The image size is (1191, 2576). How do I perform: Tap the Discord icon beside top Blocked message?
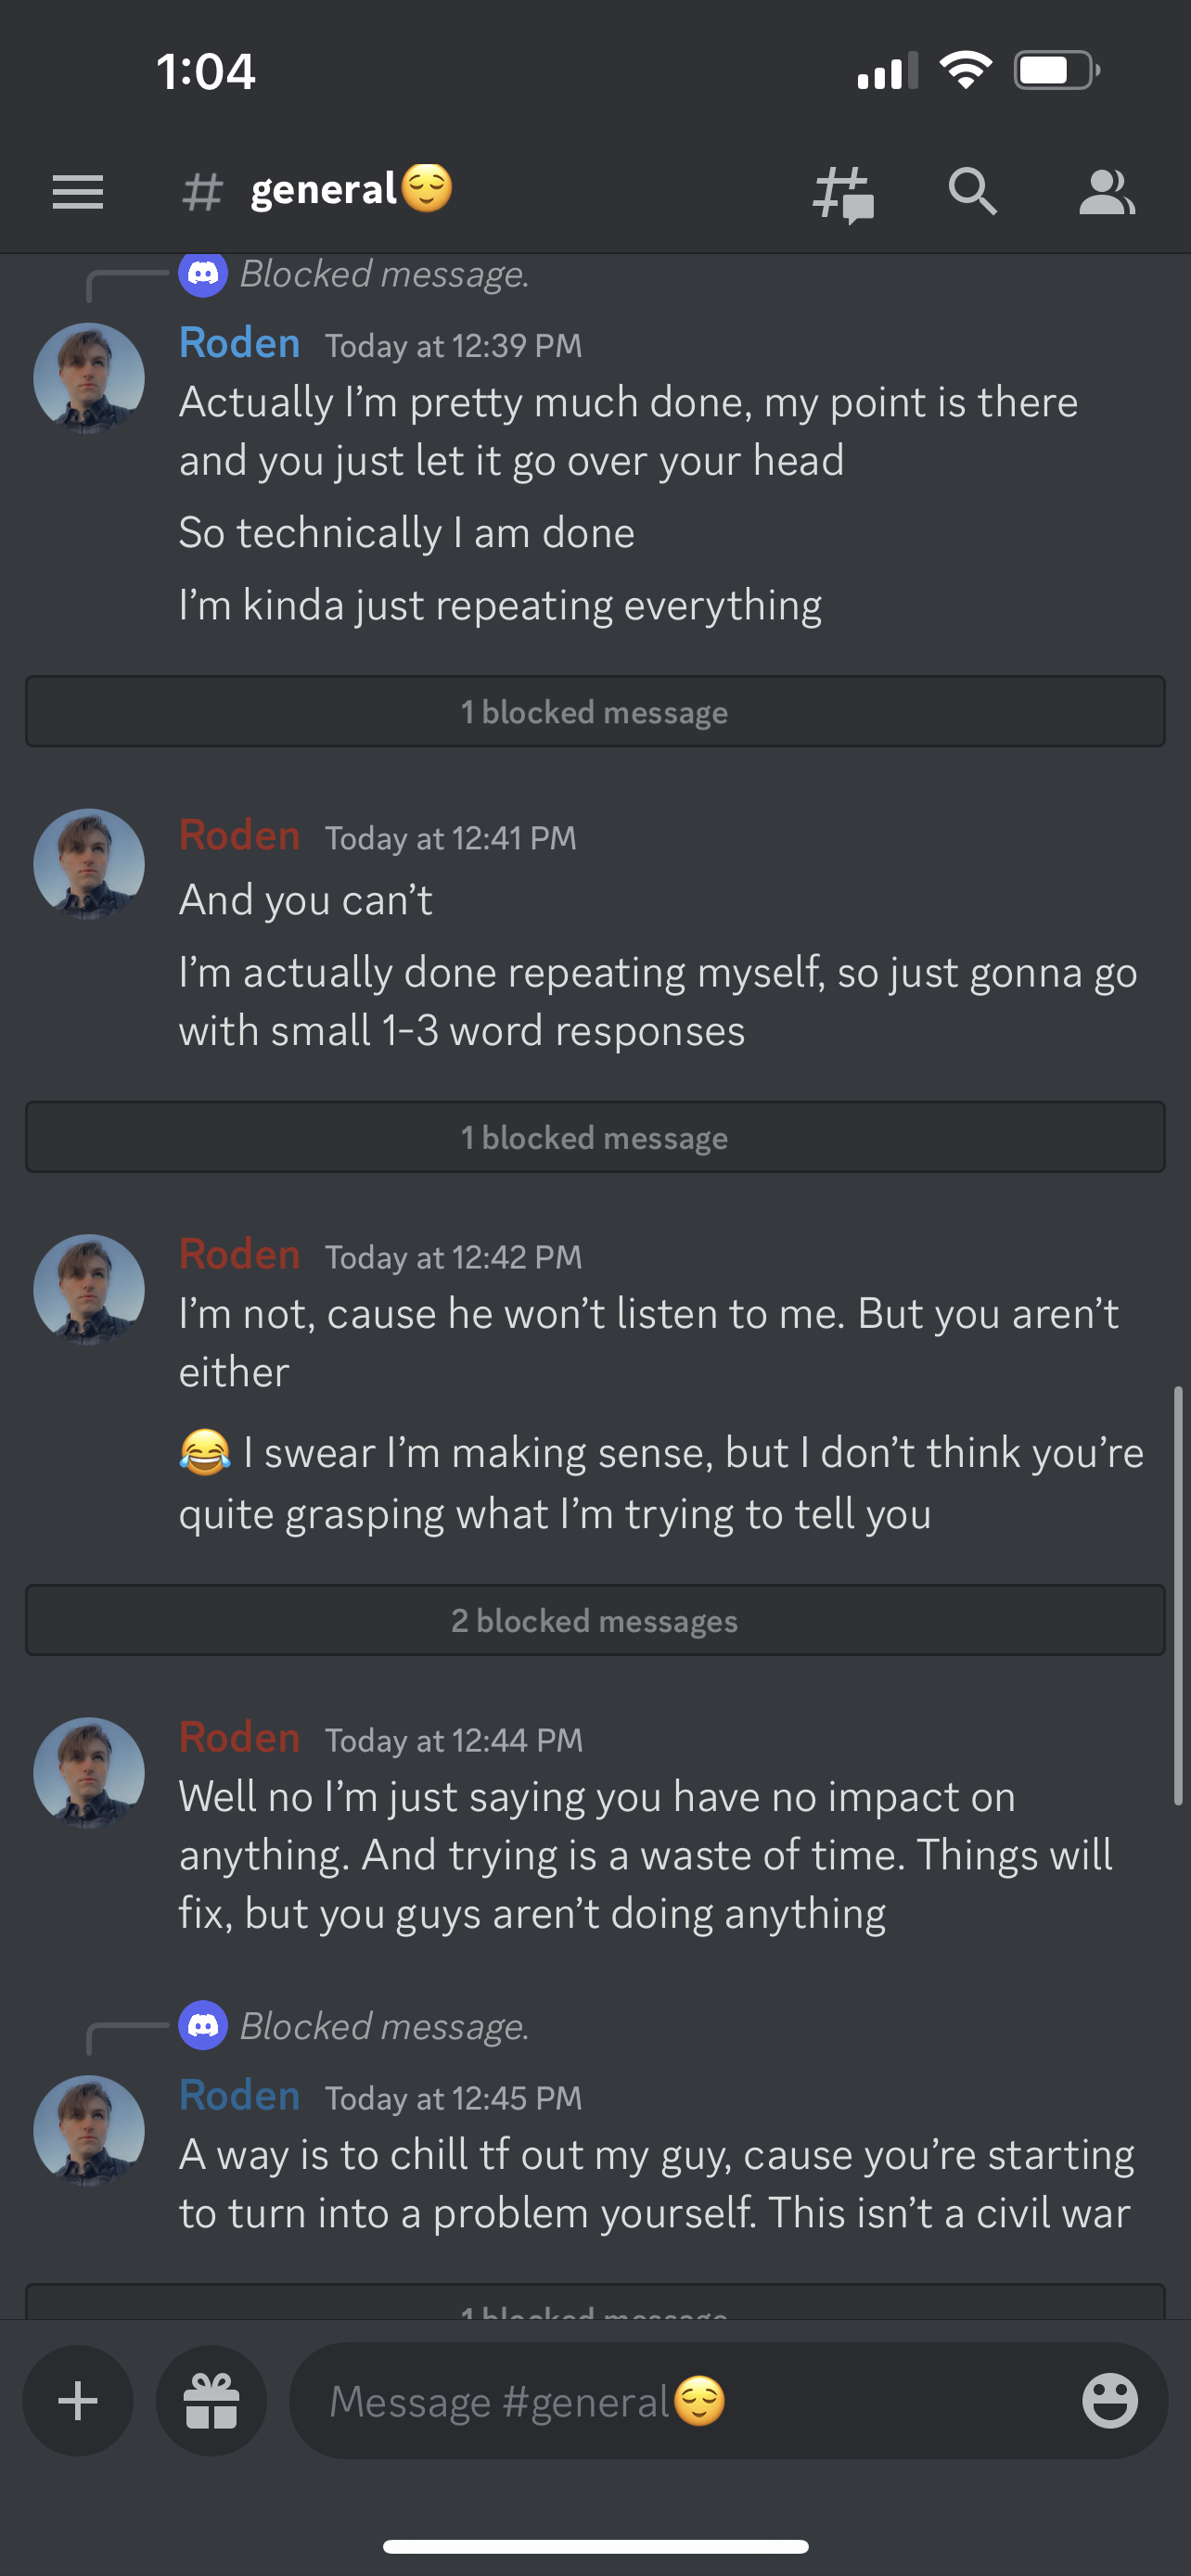[x=203, y=273]
